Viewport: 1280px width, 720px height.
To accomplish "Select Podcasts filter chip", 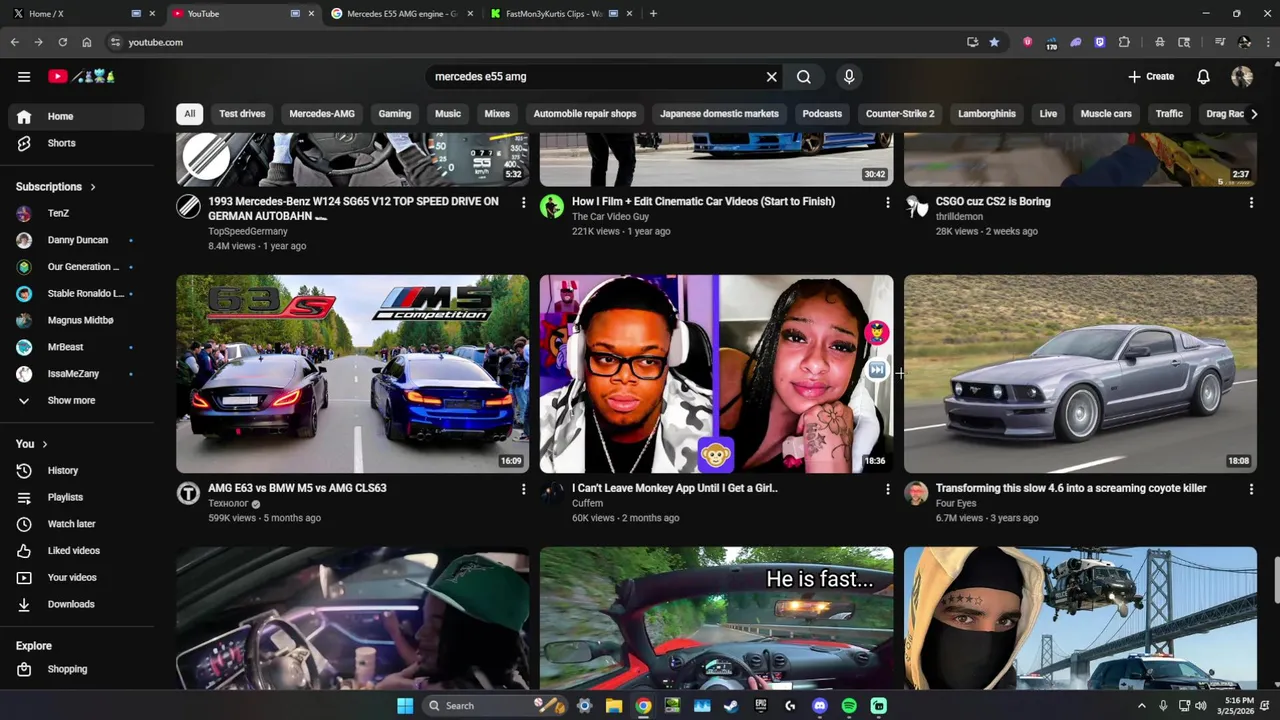I will 822,114.
